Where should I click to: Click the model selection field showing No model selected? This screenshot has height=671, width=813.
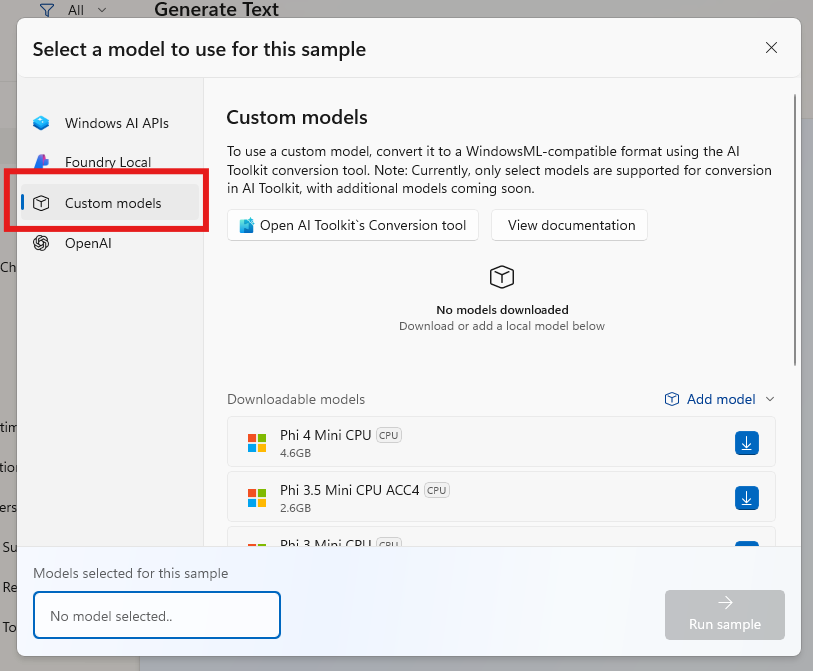(x=156, y=615)
